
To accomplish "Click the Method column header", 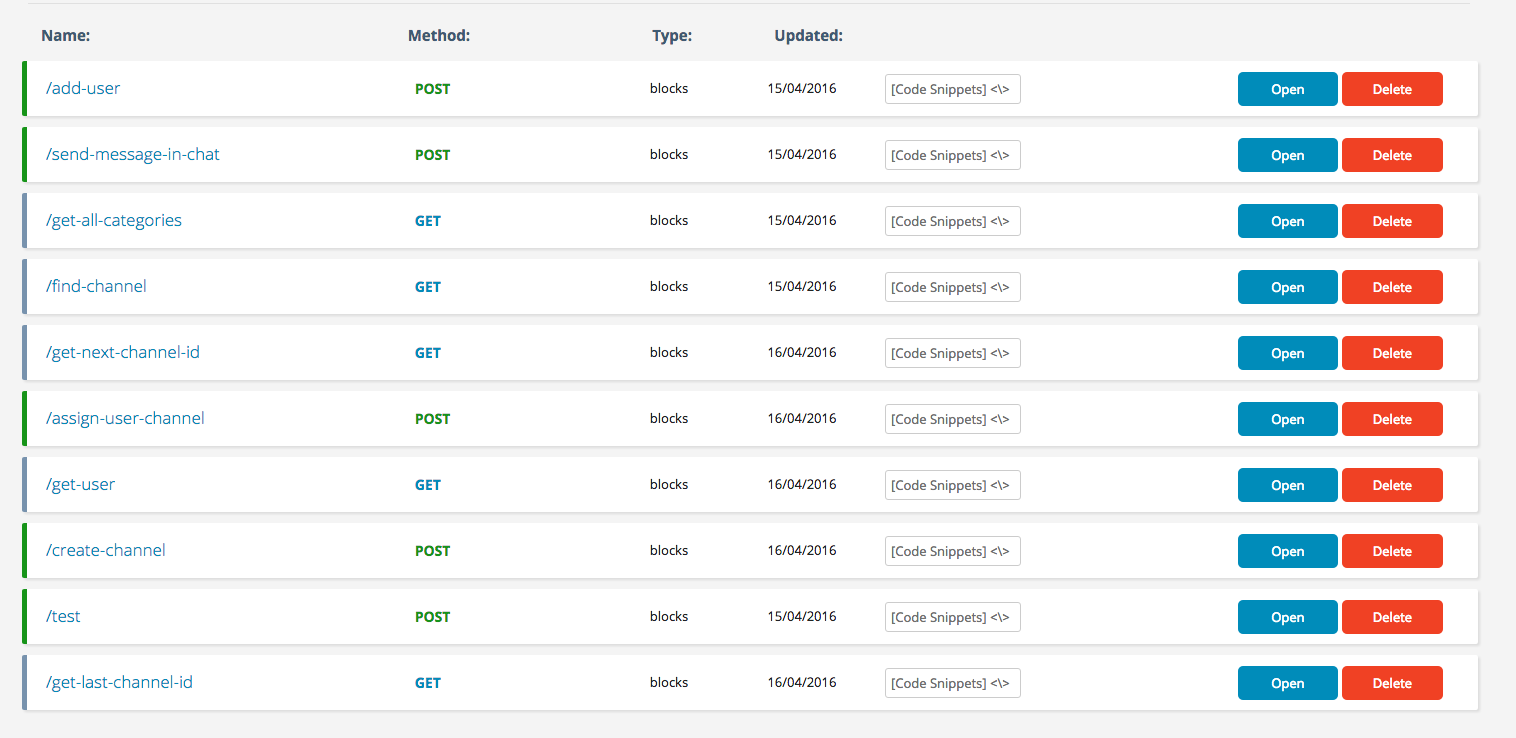I will [x=439, y=36].
